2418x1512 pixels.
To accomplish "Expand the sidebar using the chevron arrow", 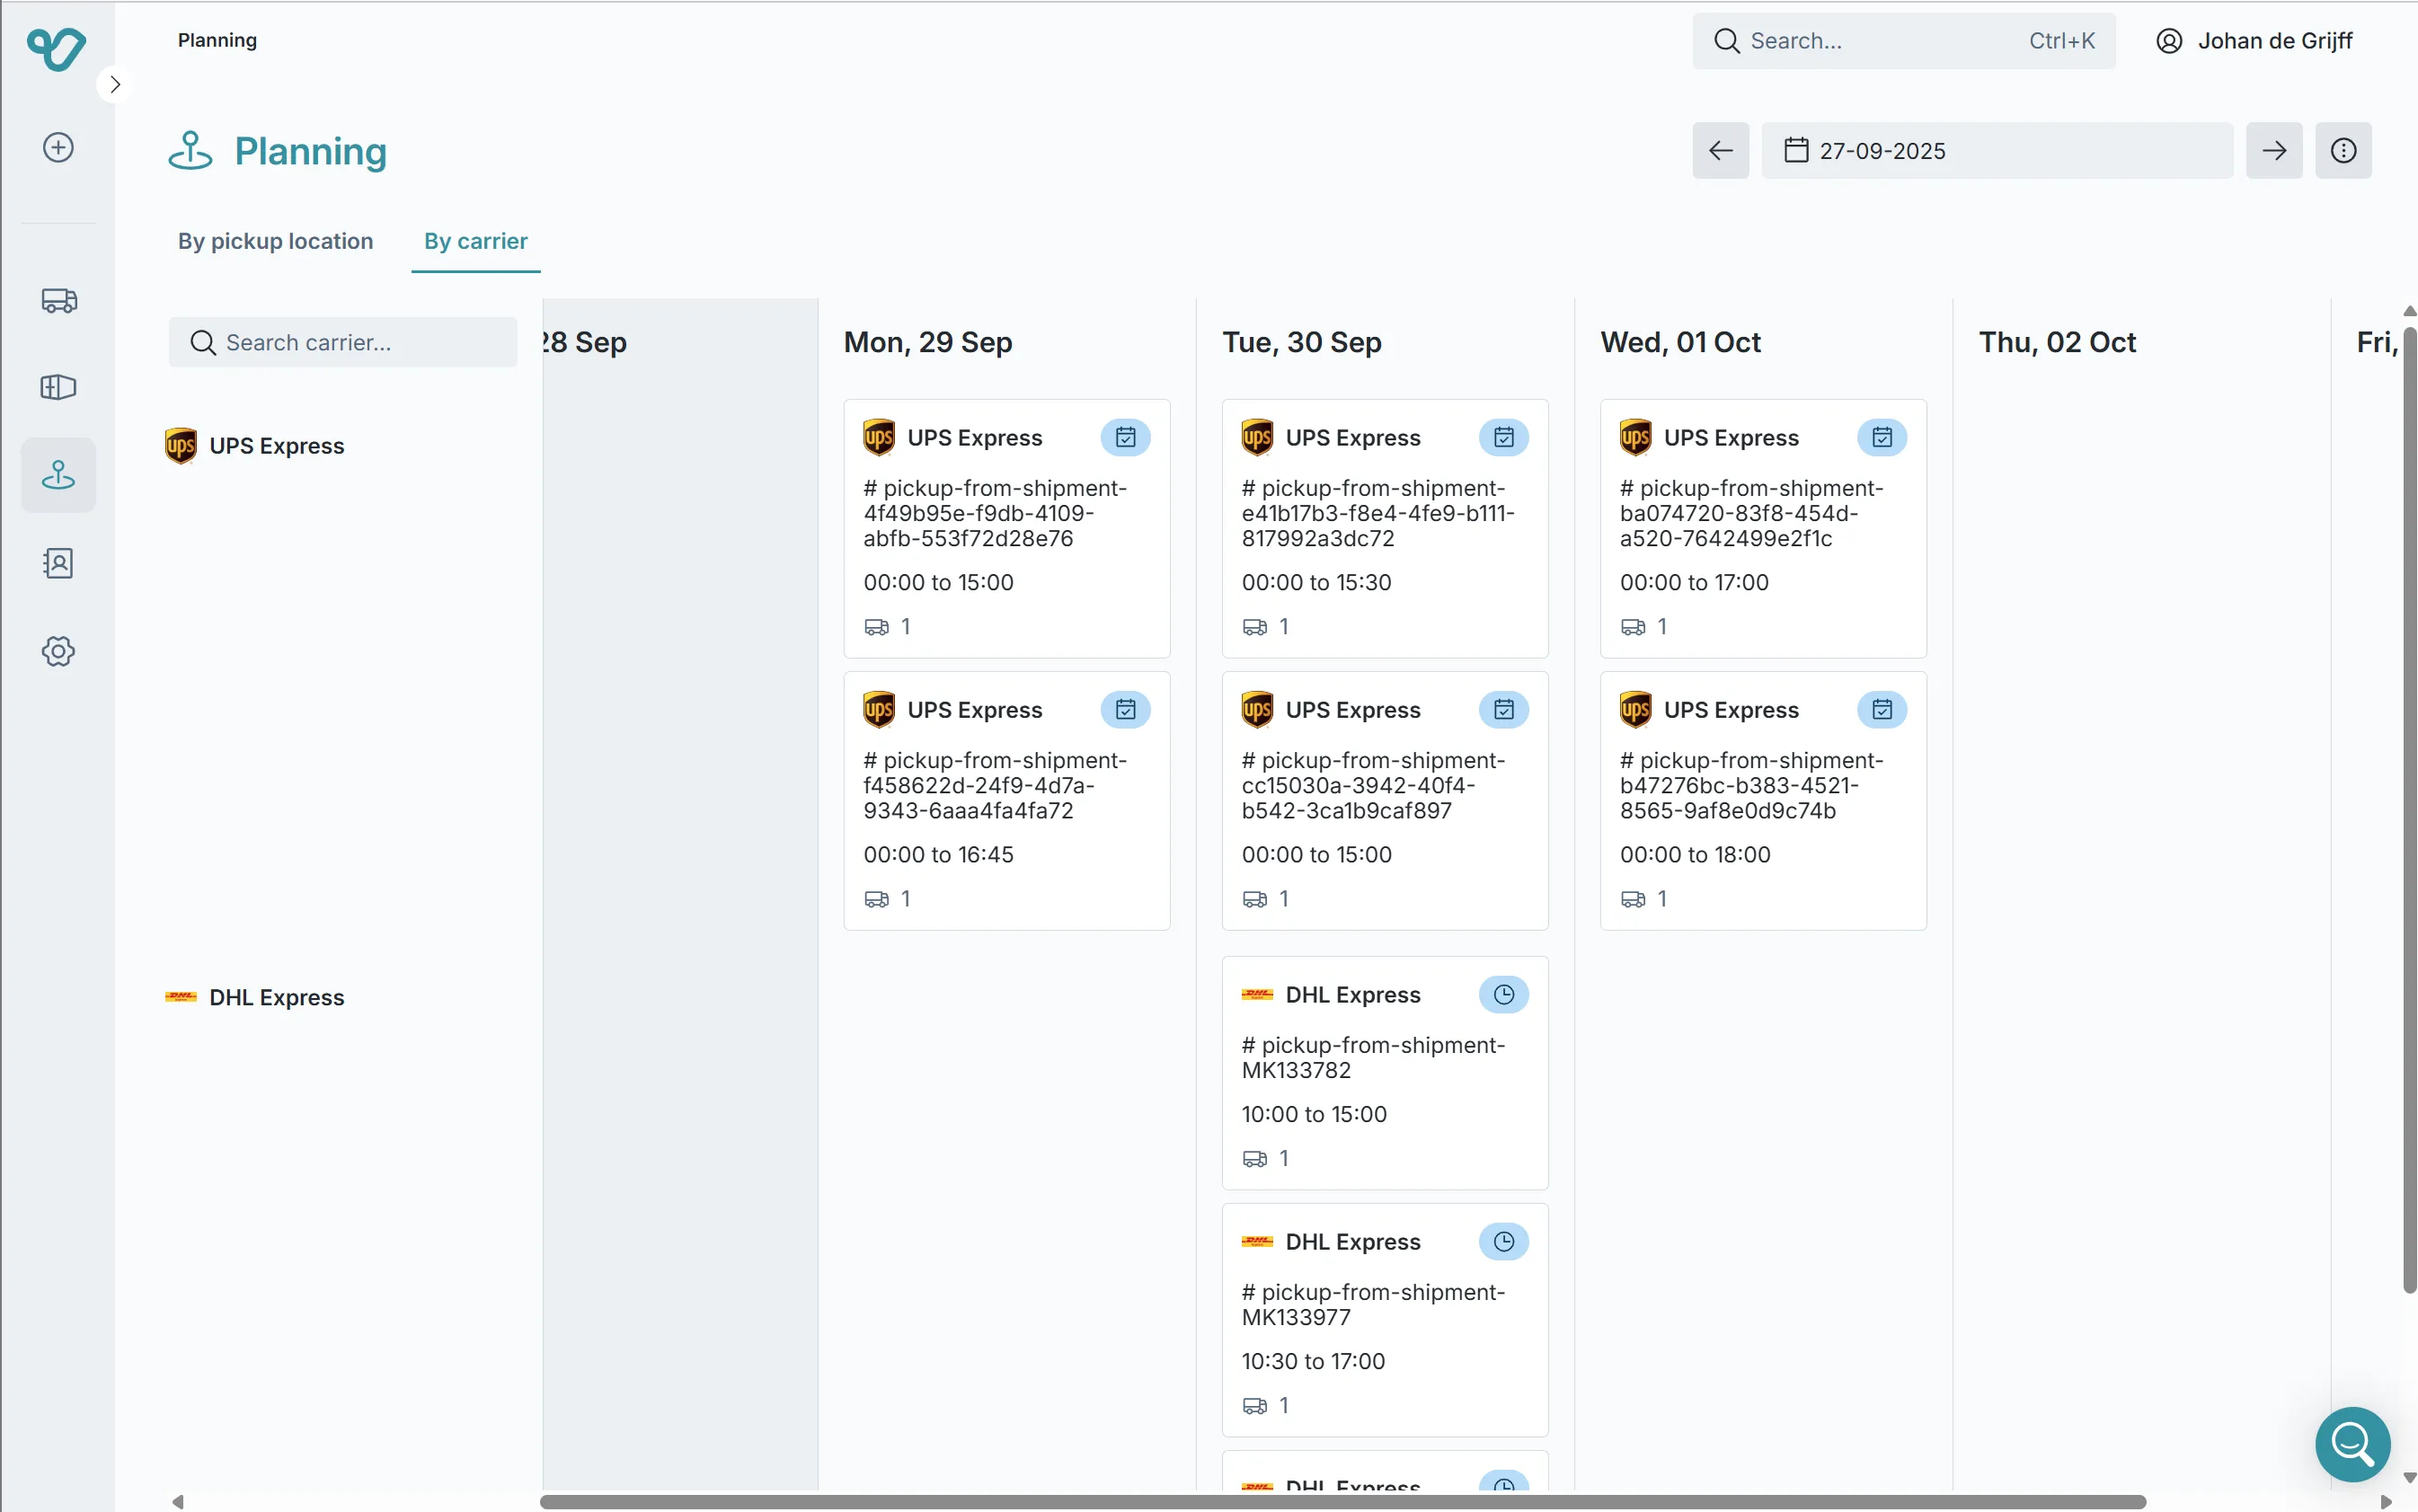I will (114, 84).
